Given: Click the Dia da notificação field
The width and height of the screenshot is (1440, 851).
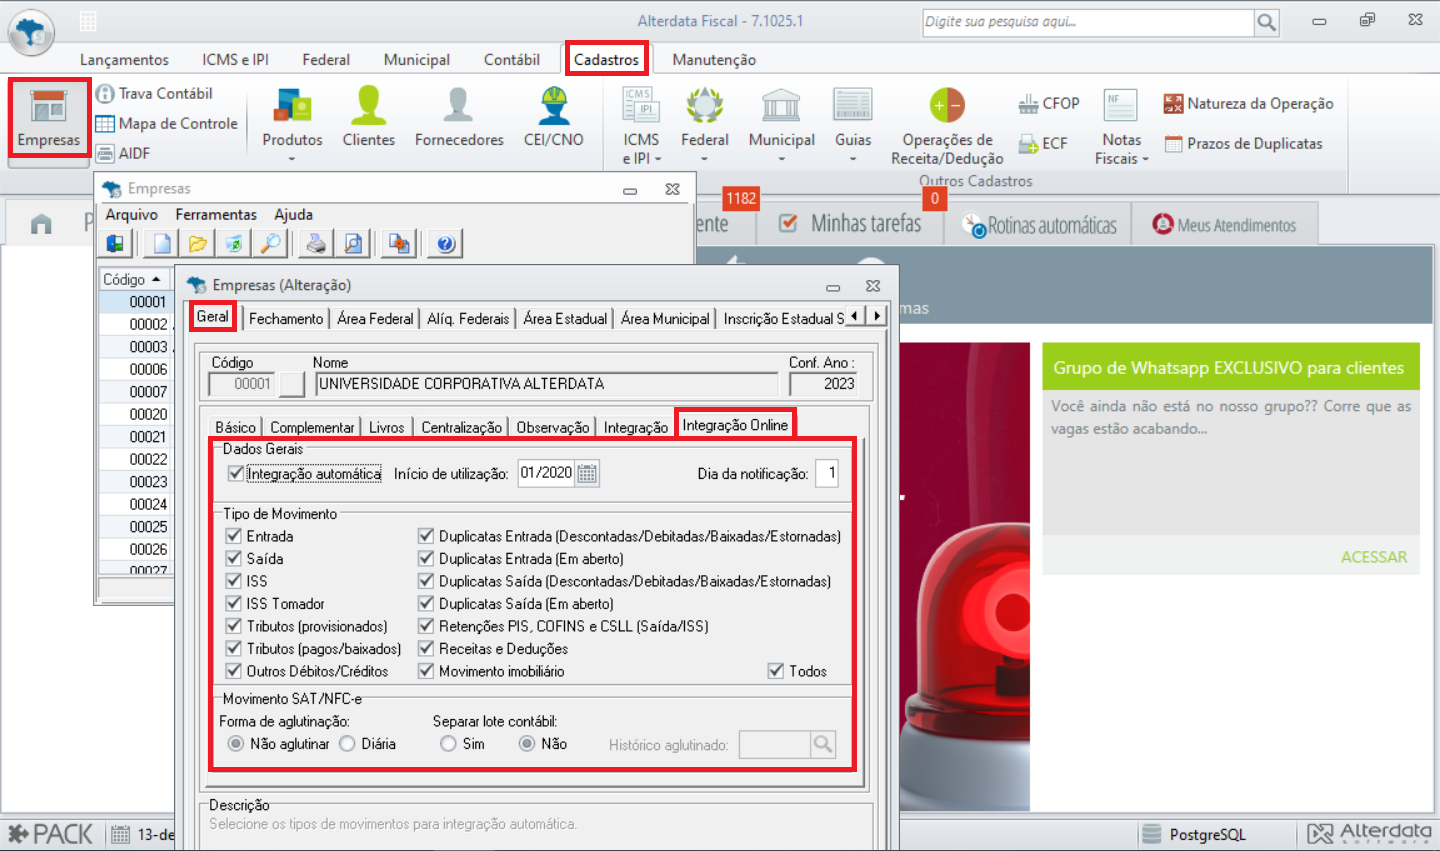Looking at the screenshot, I should tap(826, 474).
